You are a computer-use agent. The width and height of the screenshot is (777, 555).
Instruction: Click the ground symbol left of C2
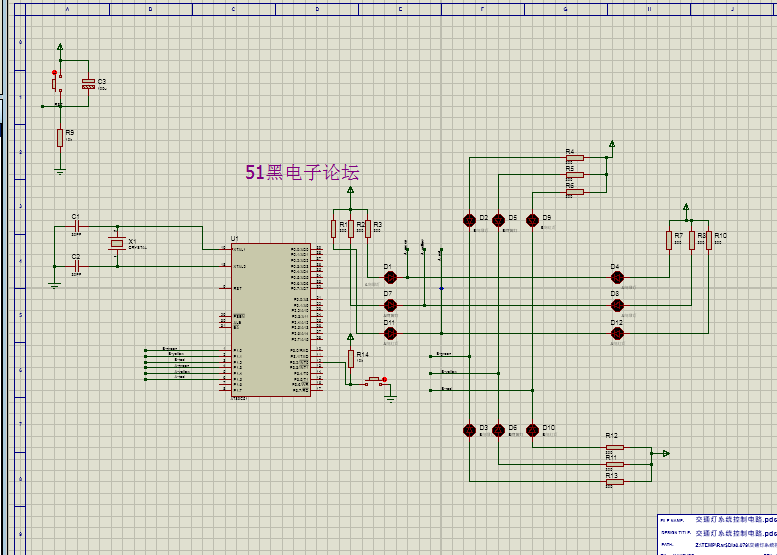55,285
